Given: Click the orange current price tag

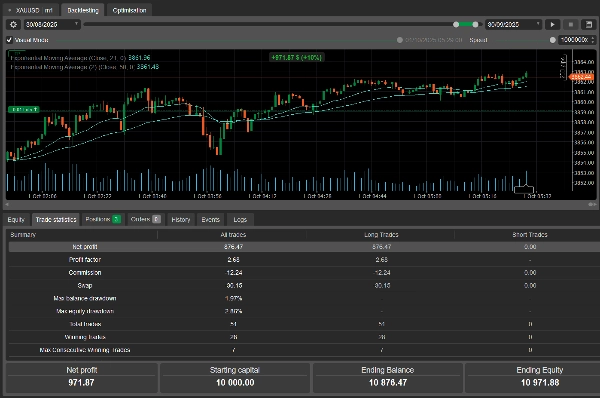Looking at the screenshot, I should pos(582,77).
